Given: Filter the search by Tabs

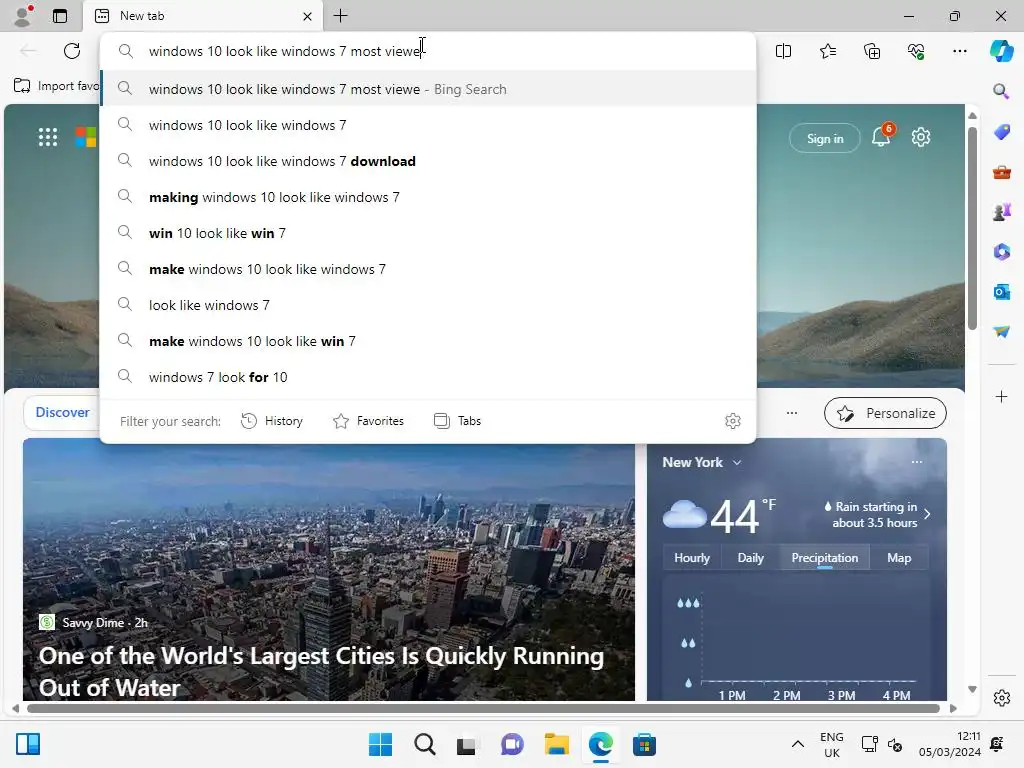Looking at the screenshot, I should pyautogui.click(x=457, y=421).
